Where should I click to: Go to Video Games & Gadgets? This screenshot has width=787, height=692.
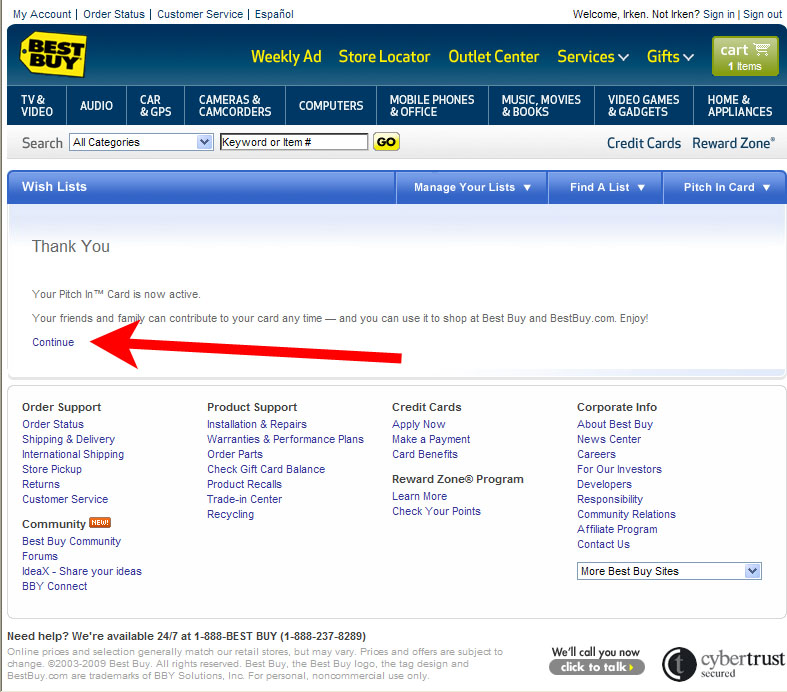click(643, 106)
